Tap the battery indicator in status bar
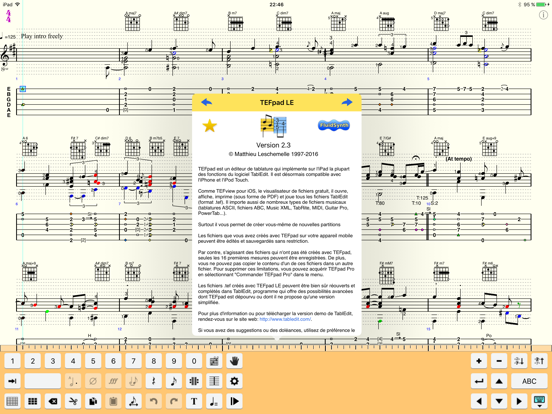The width and height of the screenshot is (552, 414). 541,4
